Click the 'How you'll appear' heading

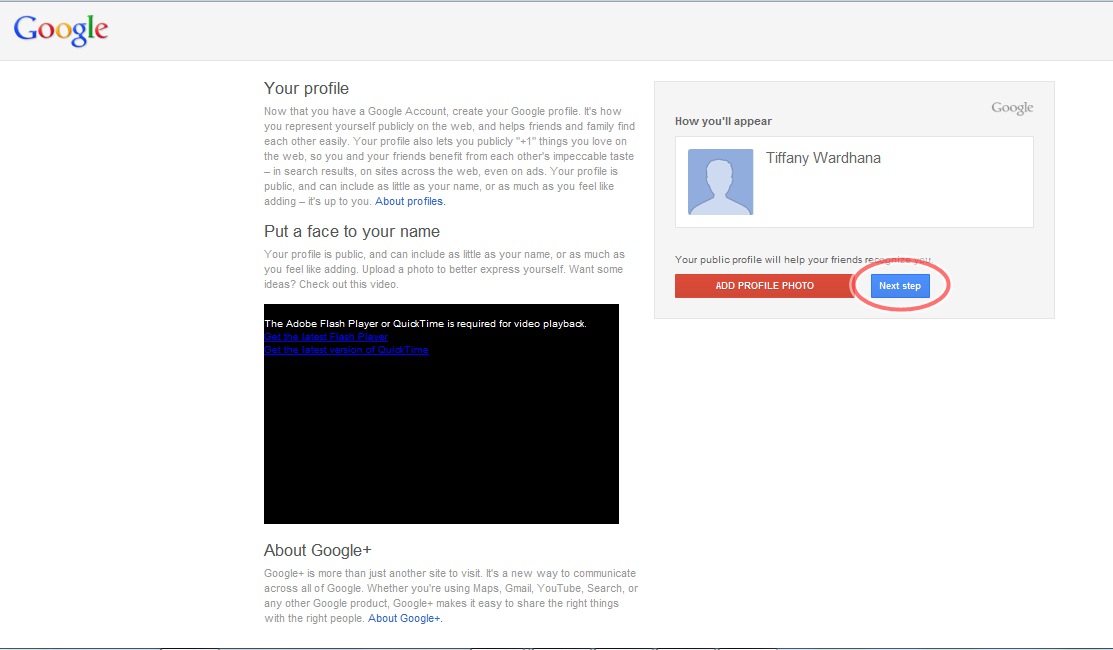[x=723, y=121]
